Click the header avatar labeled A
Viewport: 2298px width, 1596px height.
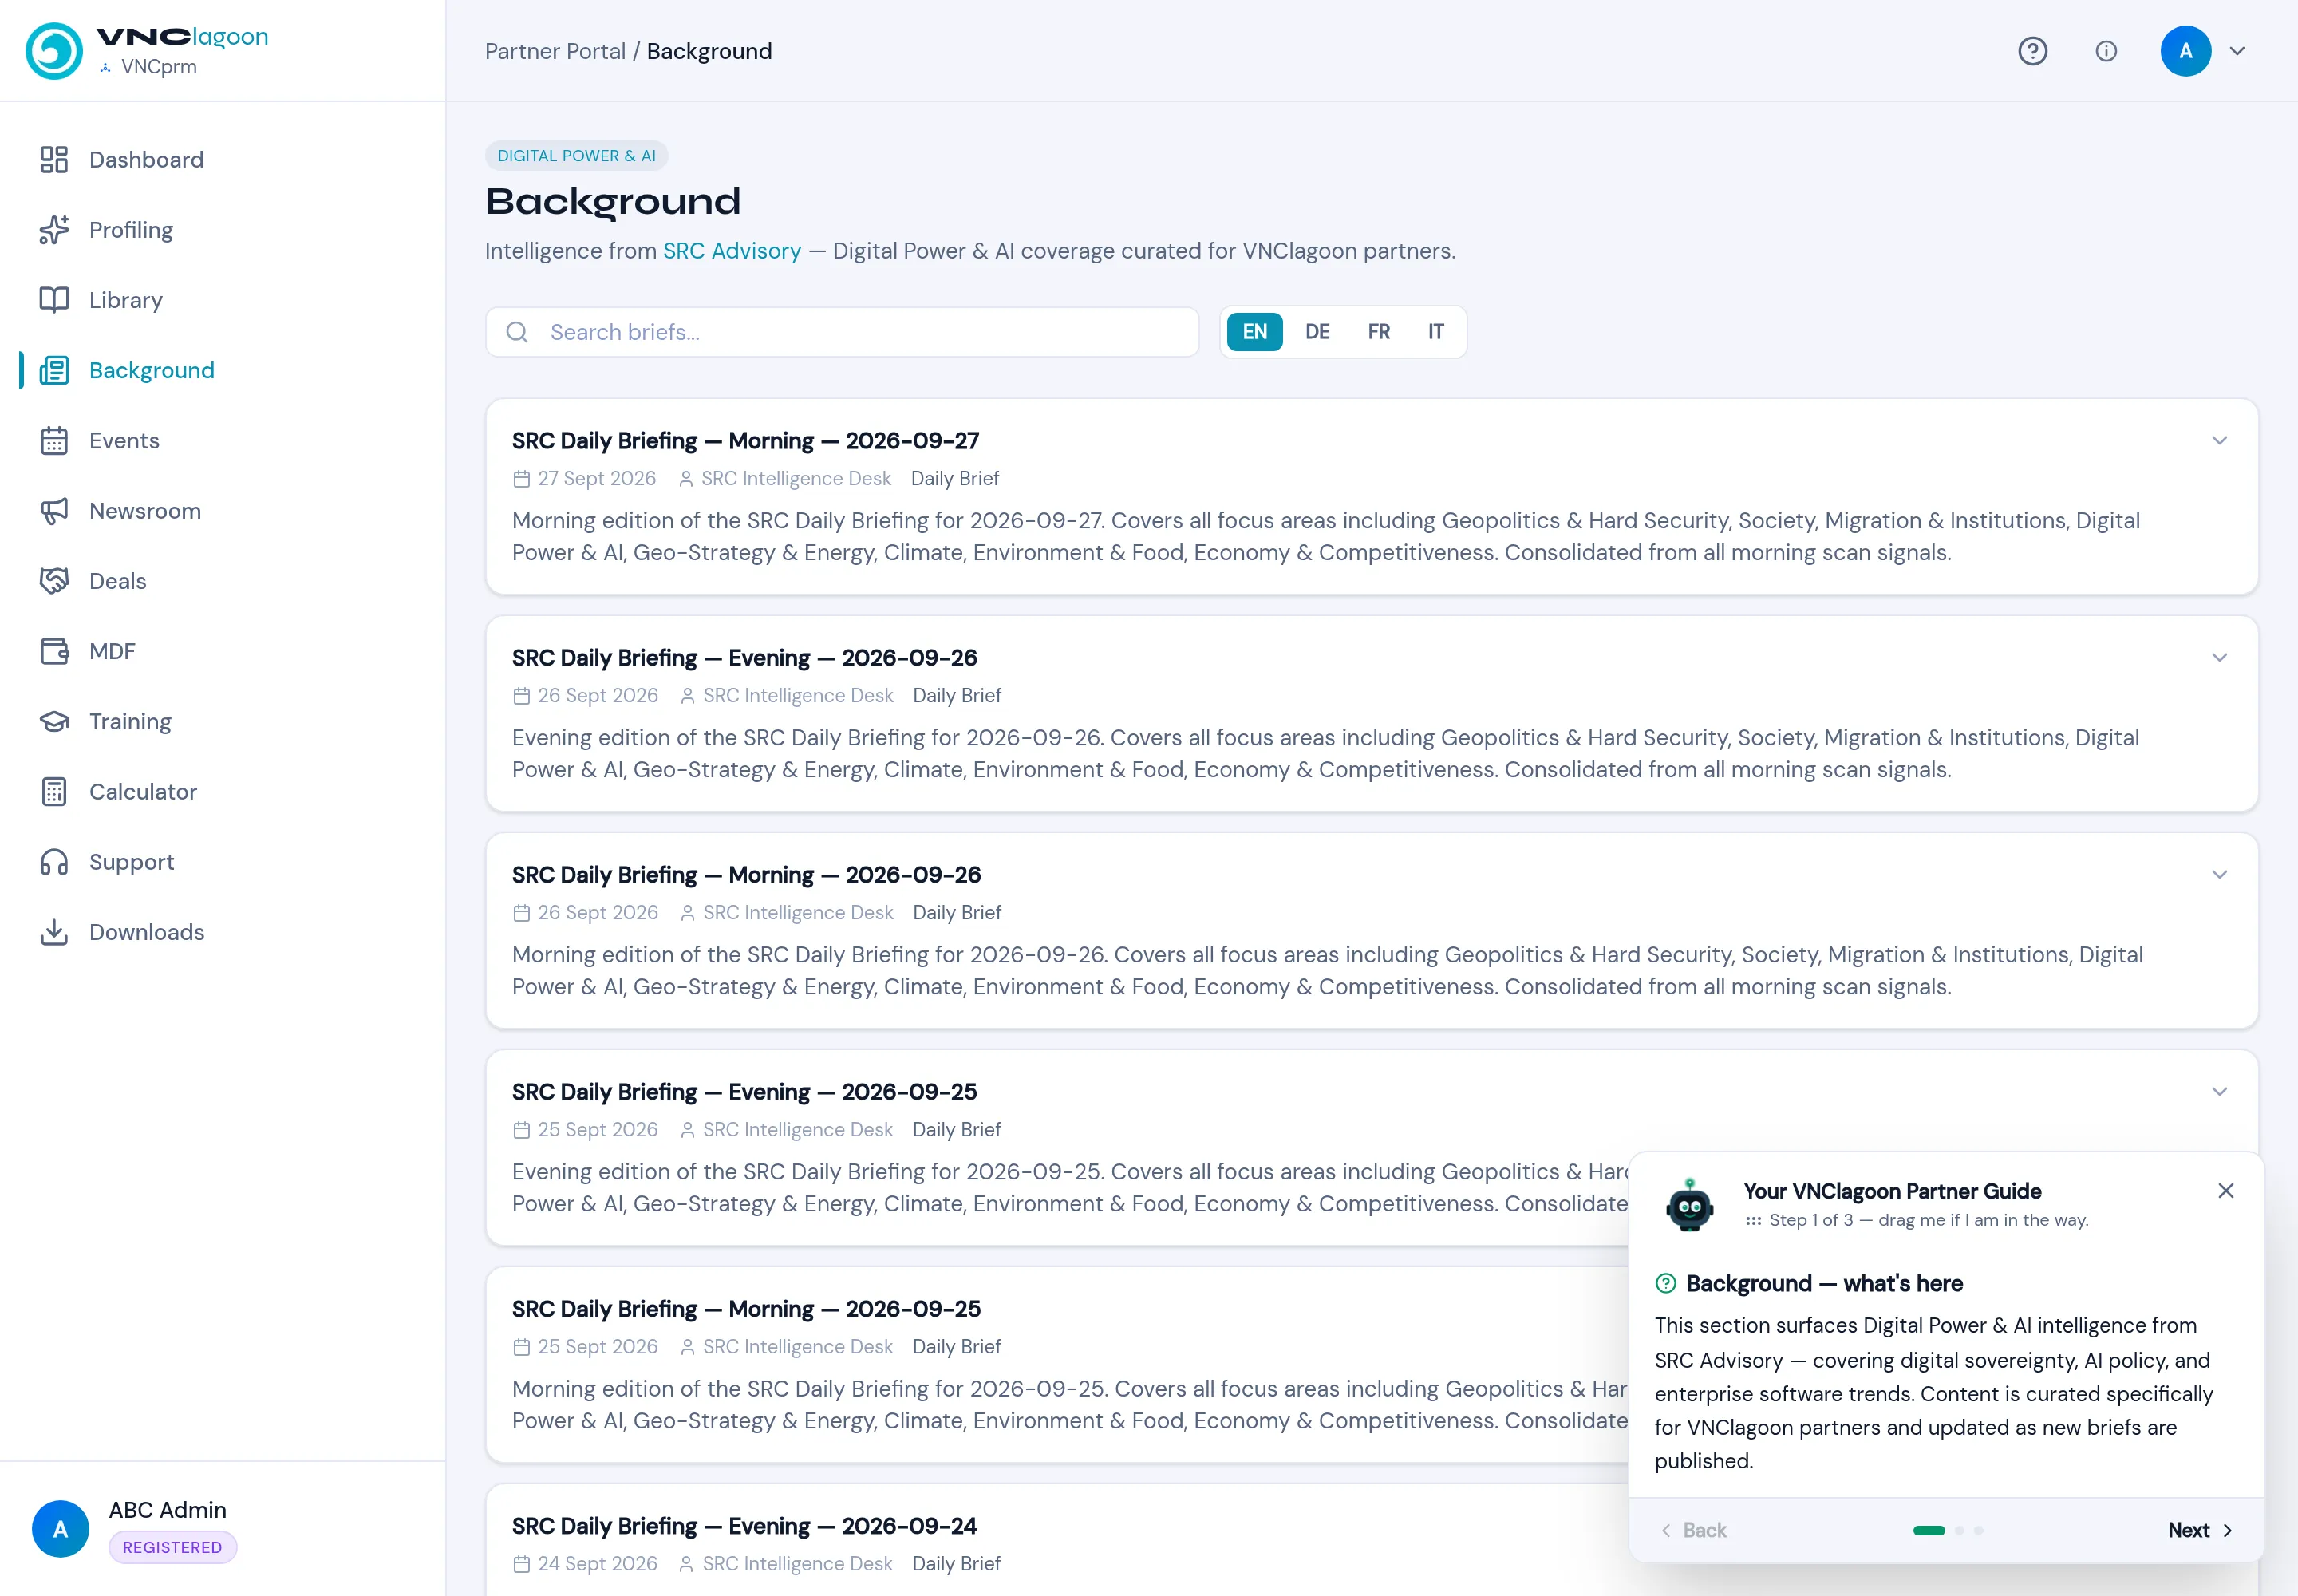(x=2185, y=51)
